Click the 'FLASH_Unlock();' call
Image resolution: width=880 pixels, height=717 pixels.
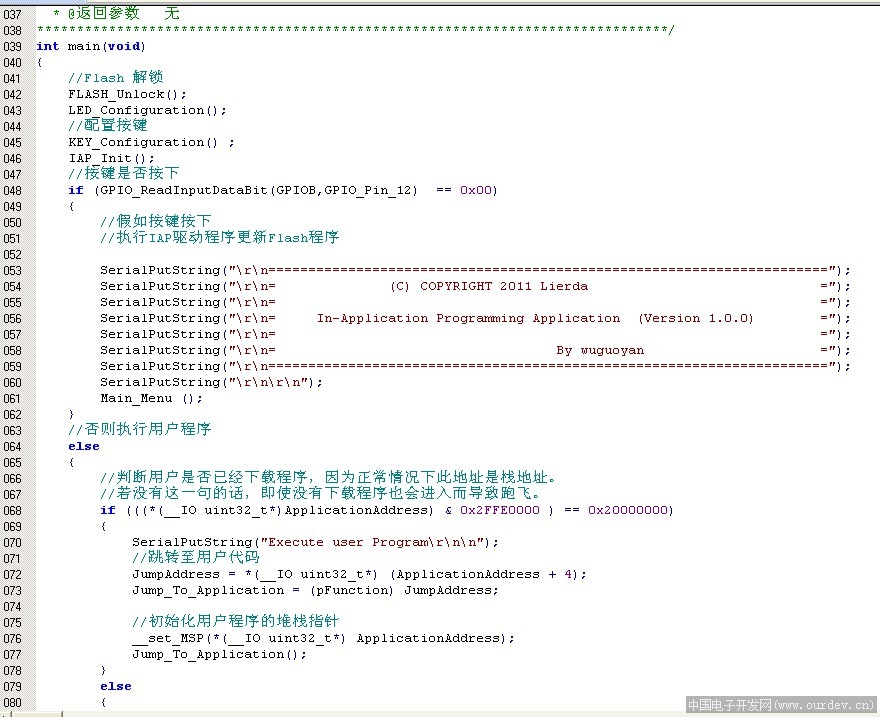pyautogui.click(x=127, y=94)
